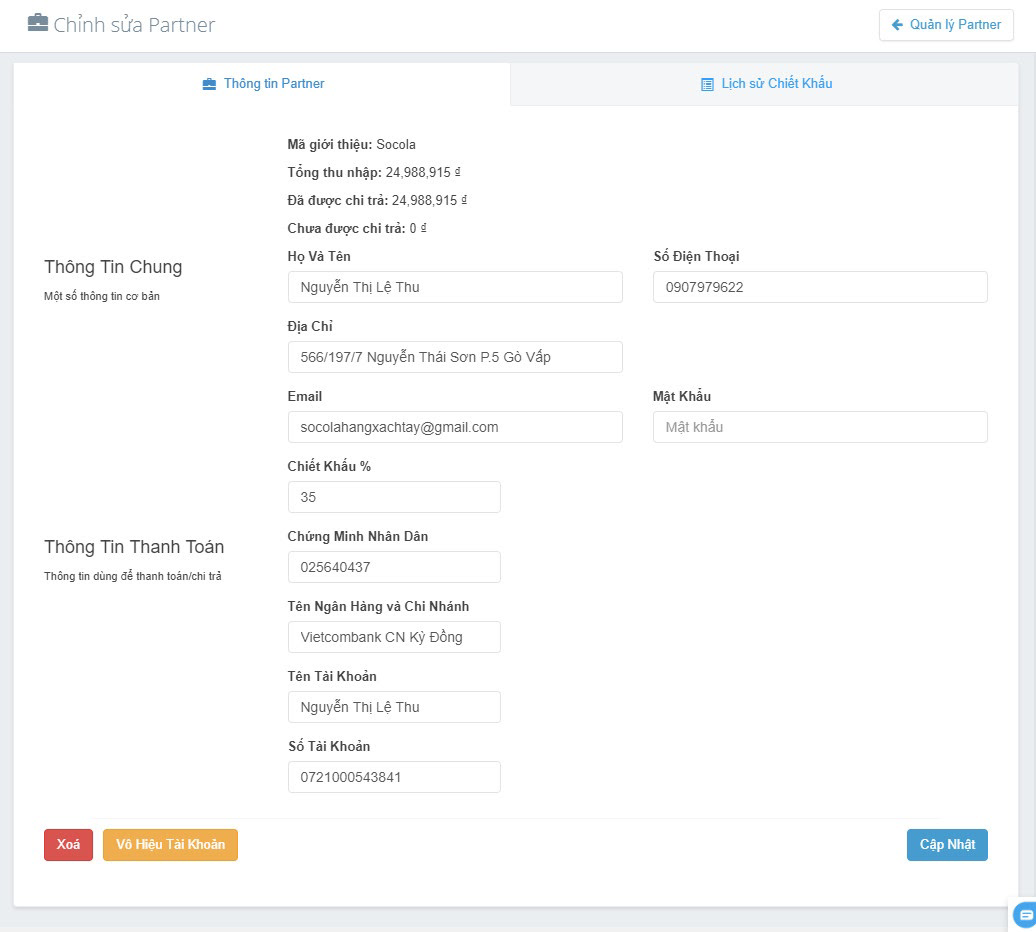The height and width of the screenshot is (932, 1036).
Task: Click the Cập Nhật button
Action: 947,845
